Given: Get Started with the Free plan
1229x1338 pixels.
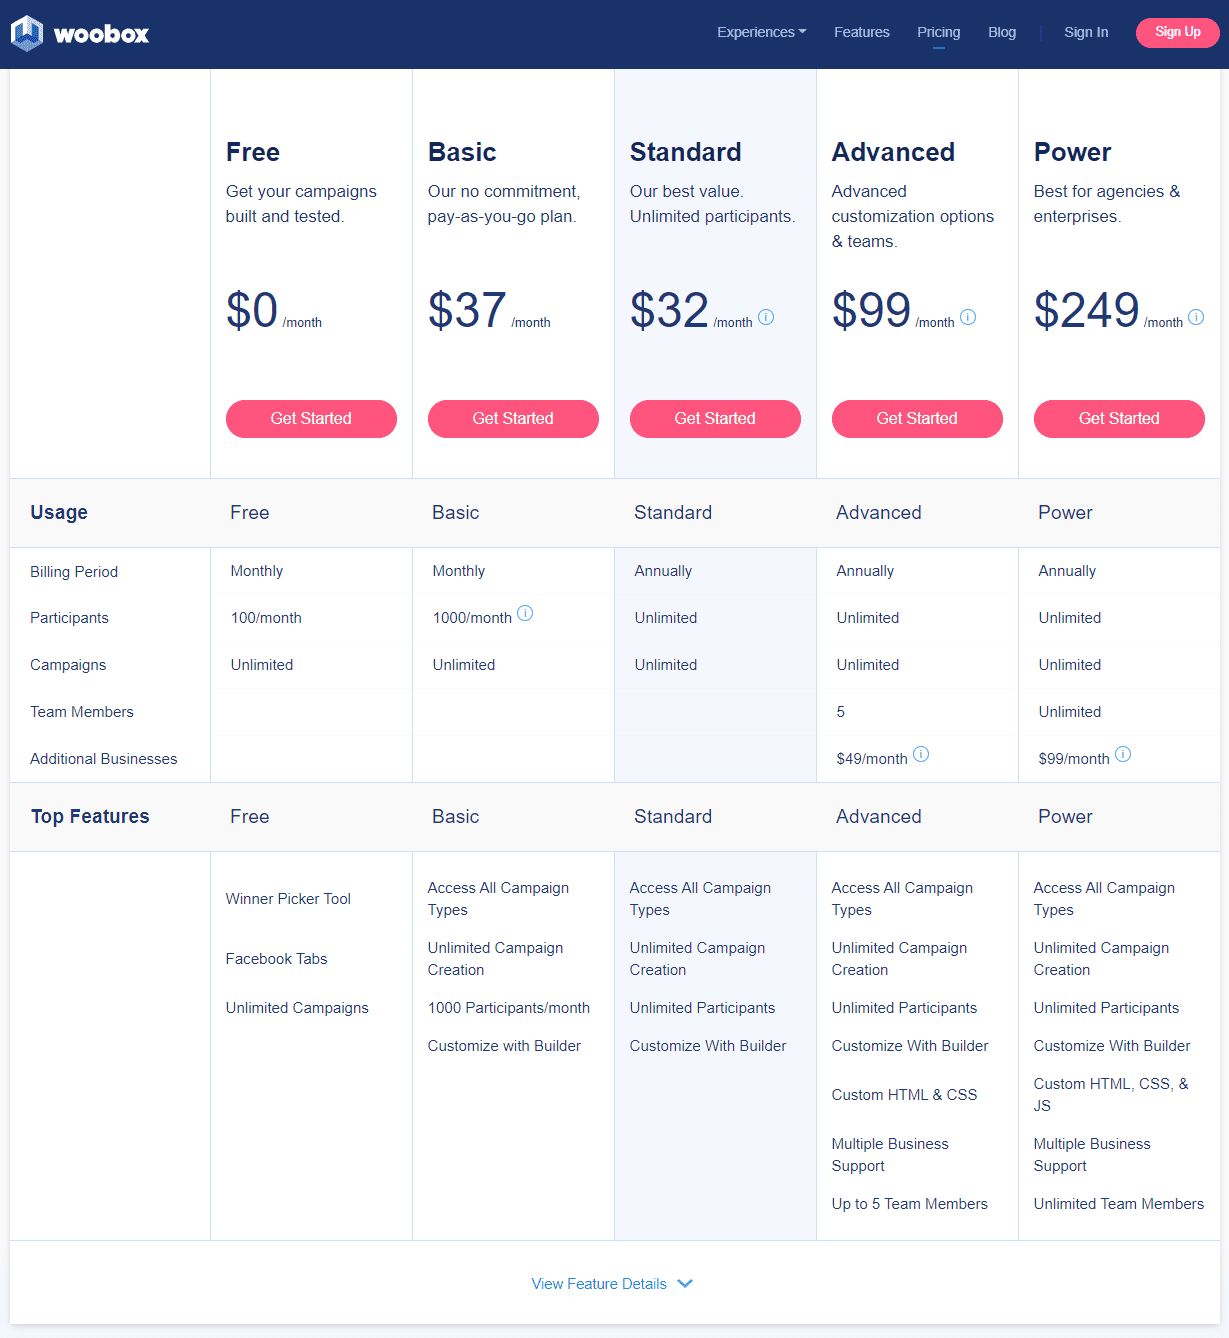Looking at the screenshot, I should pos(311,418).
